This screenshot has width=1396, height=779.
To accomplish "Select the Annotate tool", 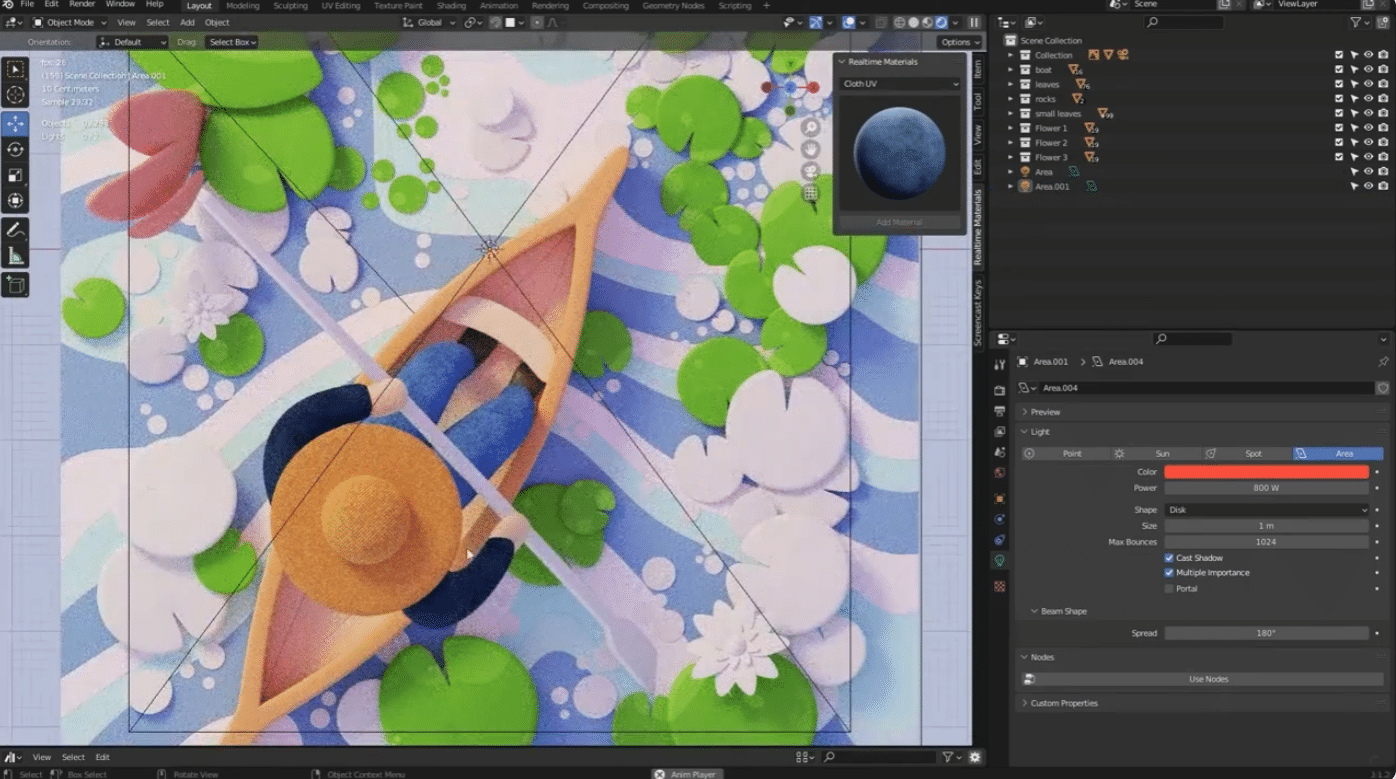I will click(15, 230).
